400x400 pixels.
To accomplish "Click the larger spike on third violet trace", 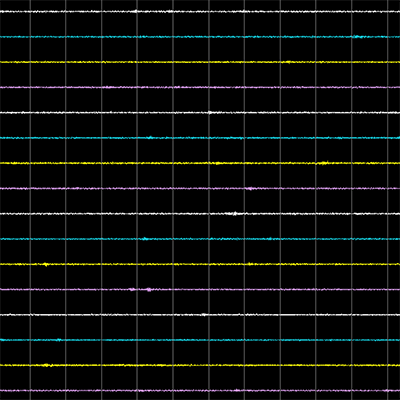I will 149,289.
